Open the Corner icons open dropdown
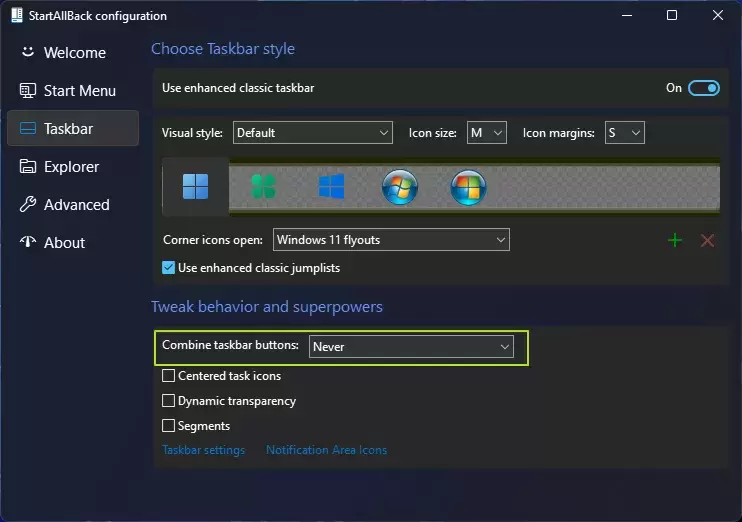The image size is (742, 522). pyautogui.click(x=390, y=240)
